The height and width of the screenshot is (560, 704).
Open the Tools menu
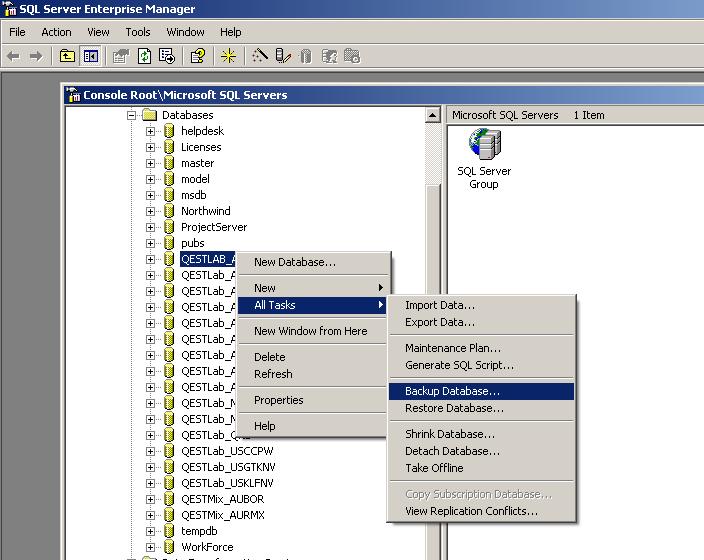[138, 32]
